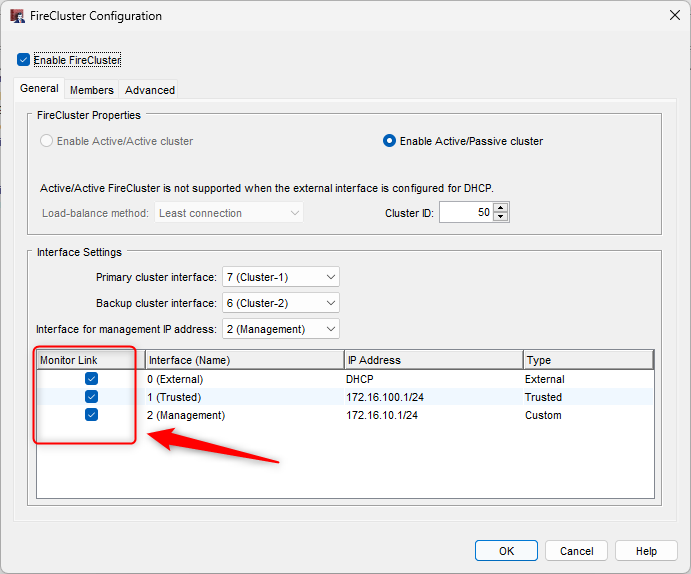691x574 pixels.
Task: Click the Custom type cell
Action: 543,415
